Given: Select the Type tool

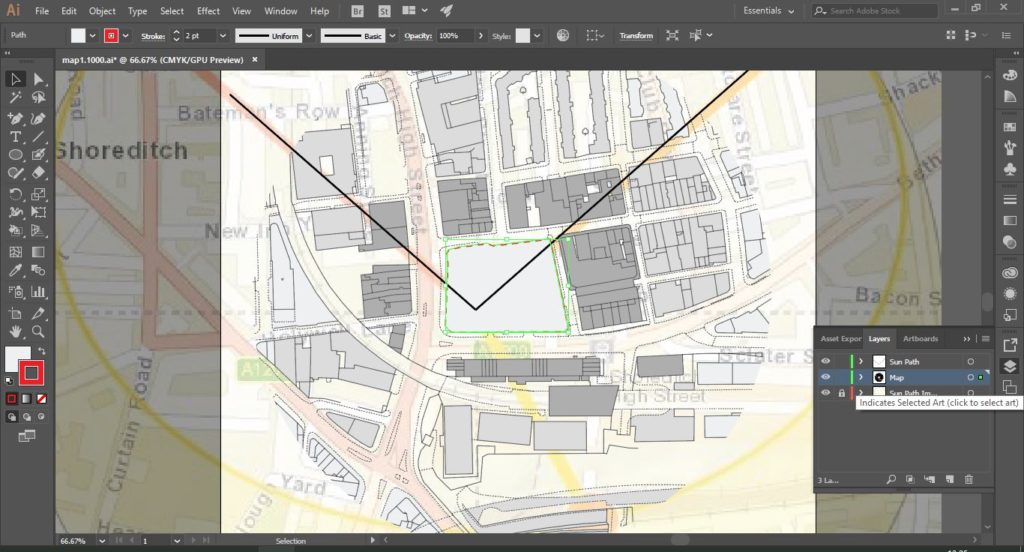Looking at the screenshot, I should (15, 137).
